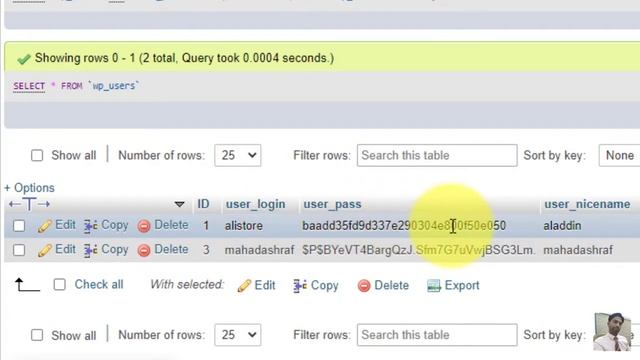Screen dimensions: 640x360
Task: Click the aladdin user_nicename cell
Action: click(562, 226)
